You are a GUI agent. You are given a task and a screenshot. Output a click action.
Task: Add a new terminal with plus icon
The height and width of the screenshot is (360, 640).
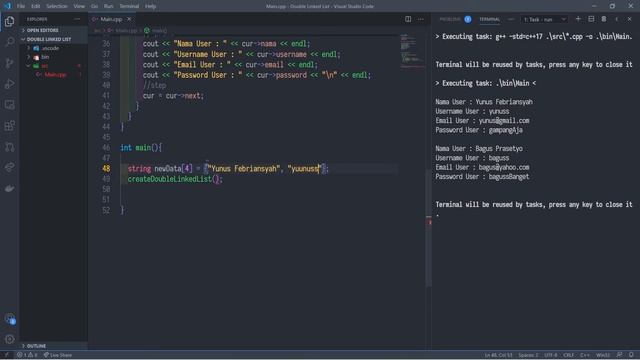[578, 19]
